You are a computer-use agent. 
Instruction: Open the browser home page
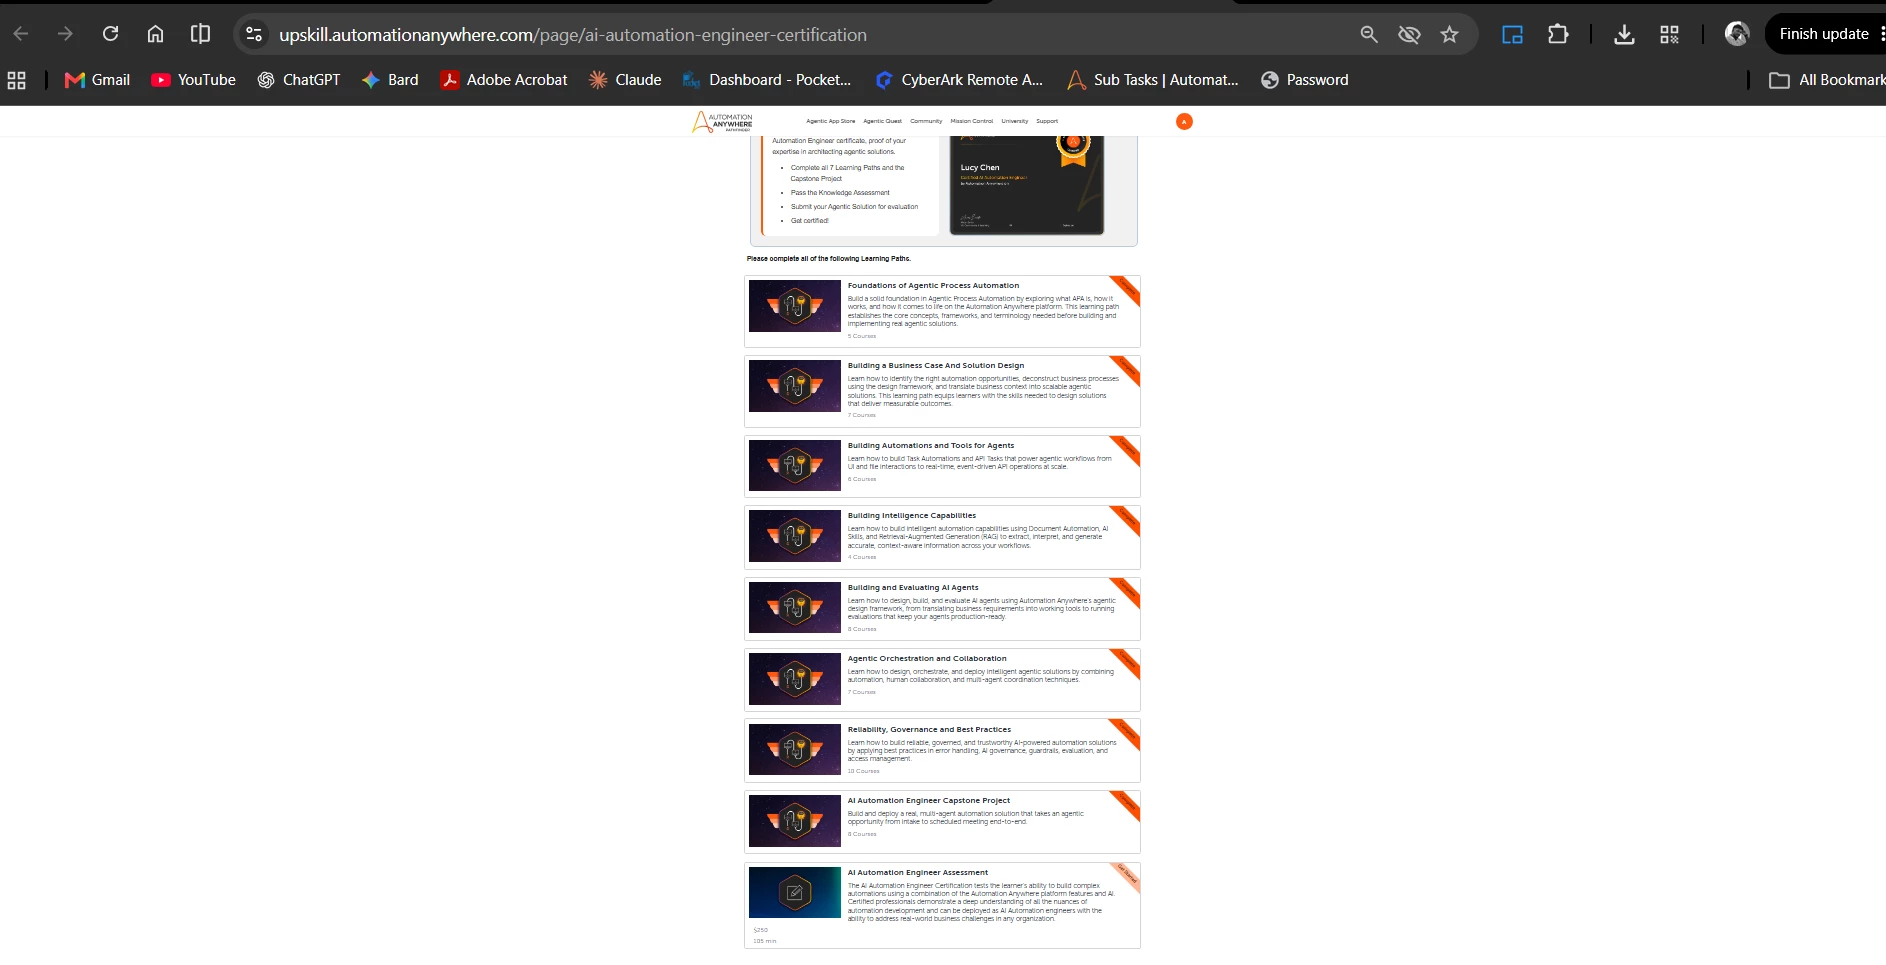pos(155,34)
